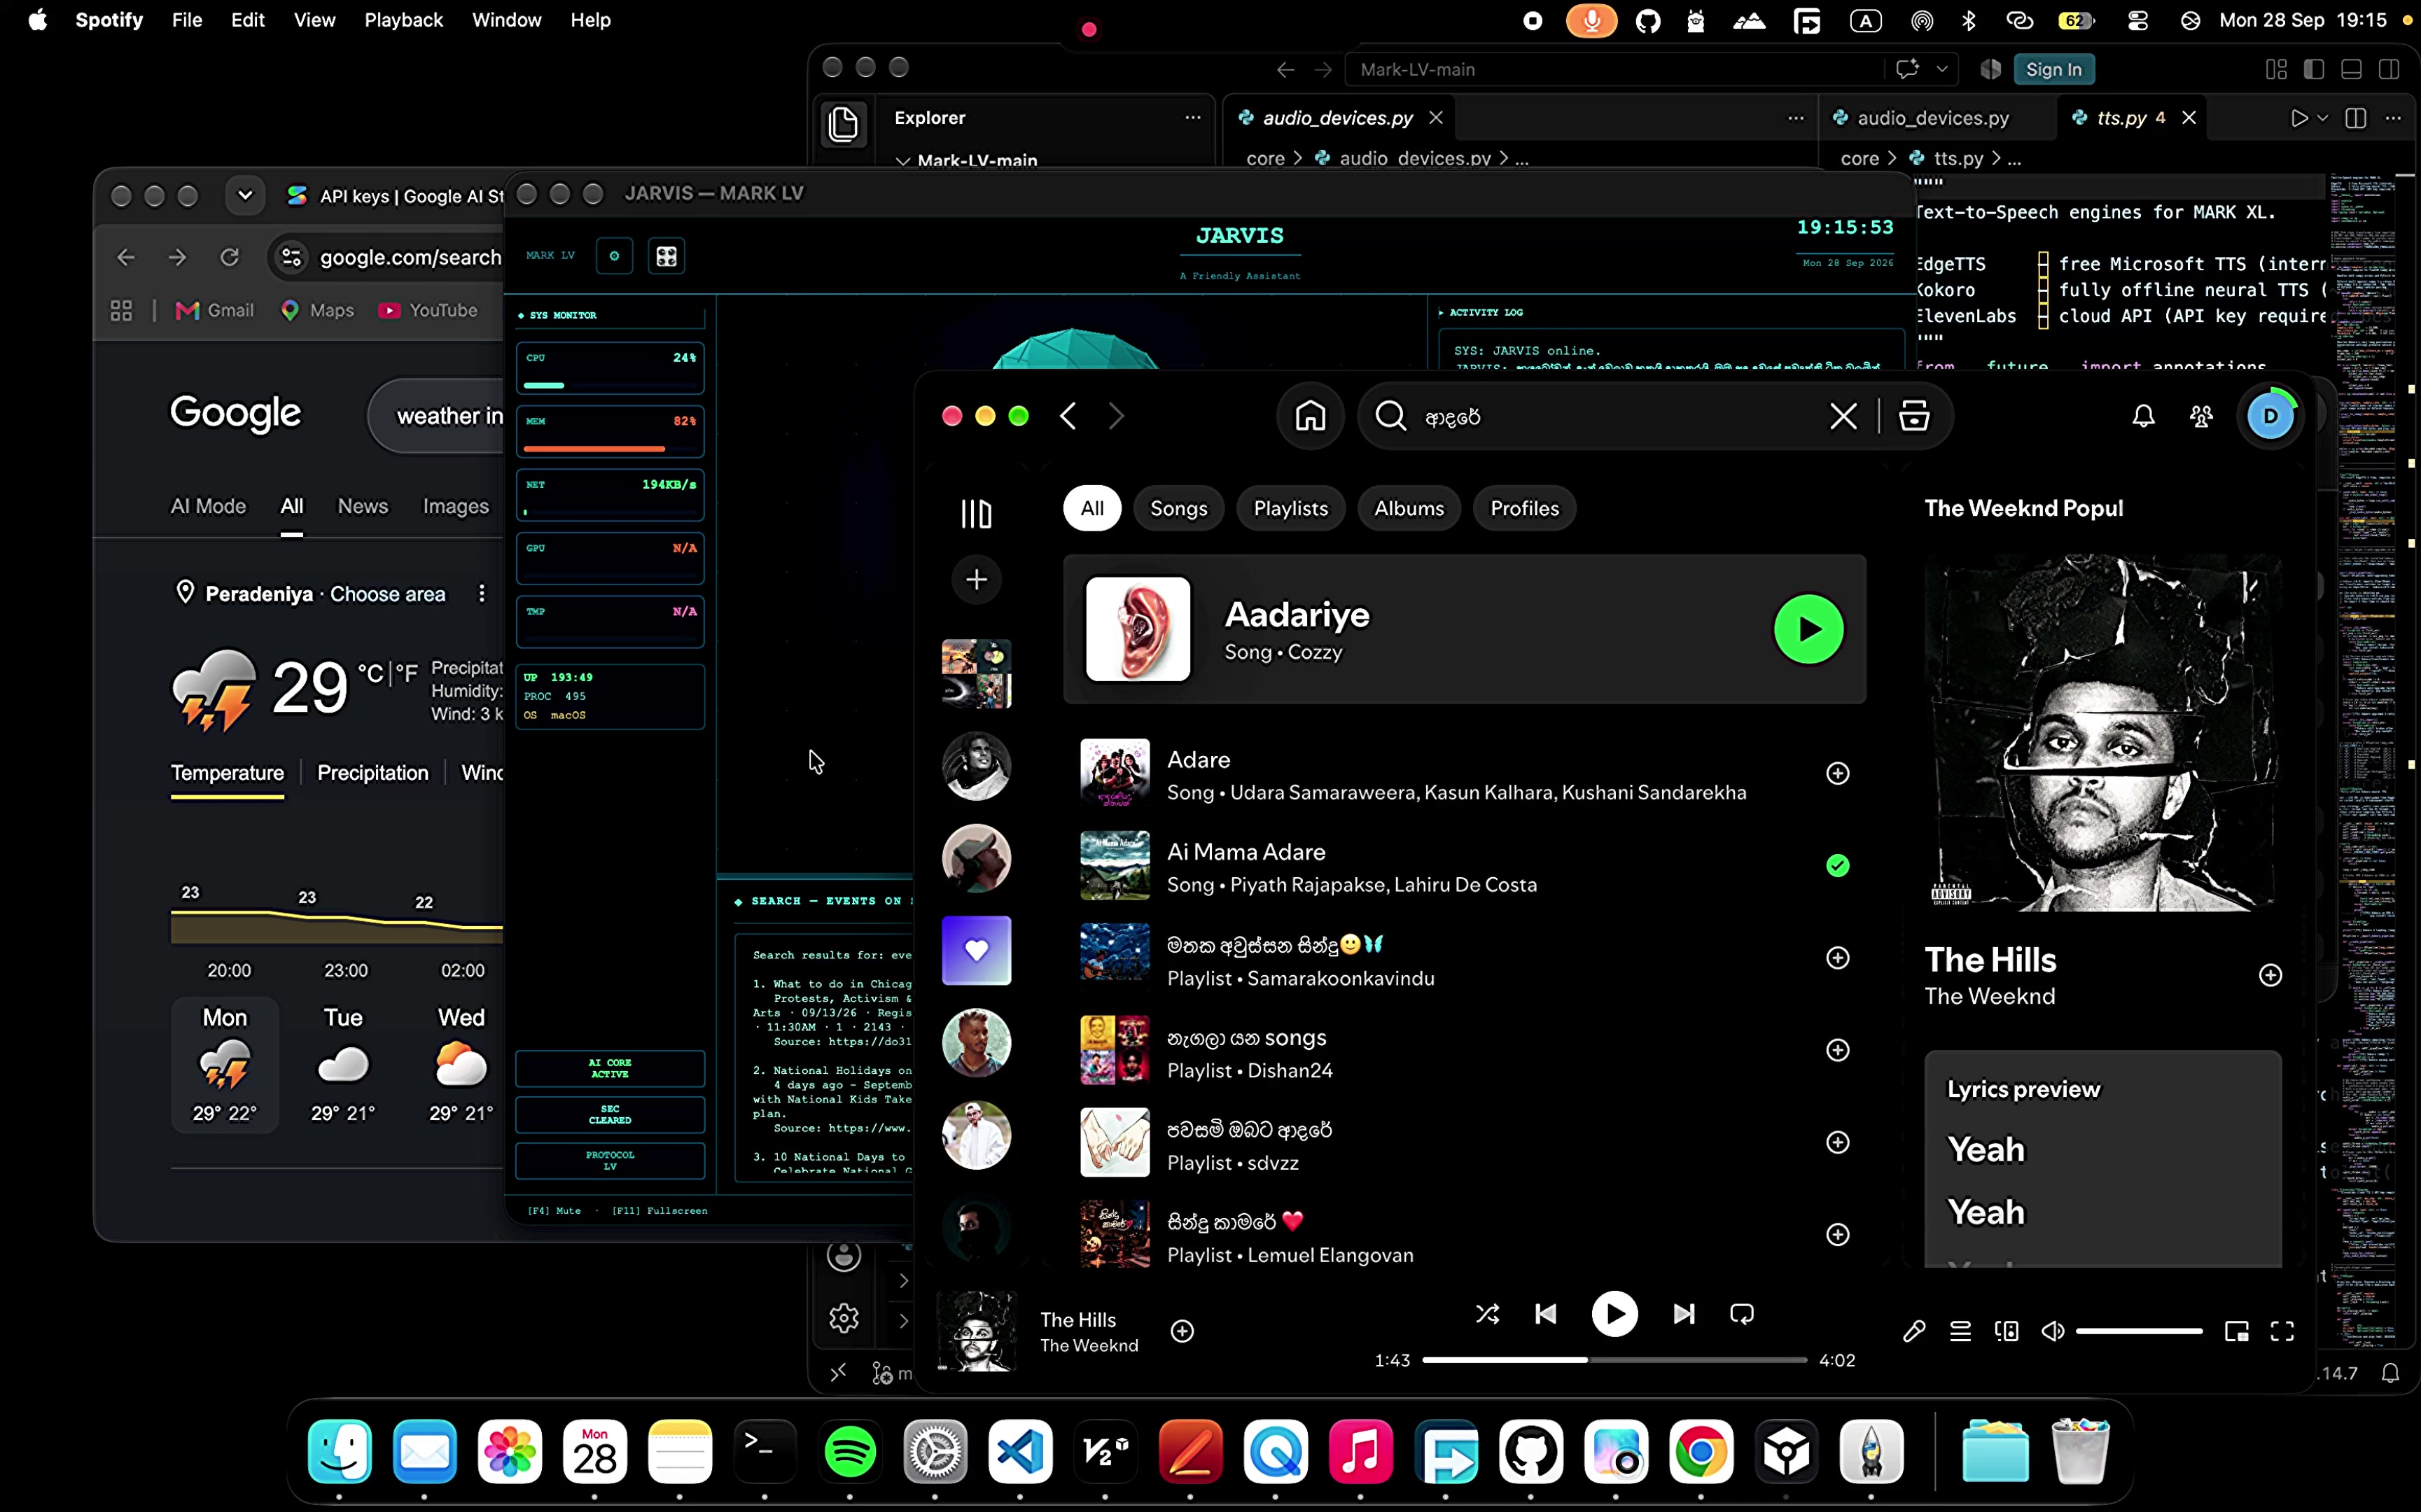Toggle repeat in Spotify player
The width and height of the screenshot is (2421, 1512).
(x=1741, y=1314)
